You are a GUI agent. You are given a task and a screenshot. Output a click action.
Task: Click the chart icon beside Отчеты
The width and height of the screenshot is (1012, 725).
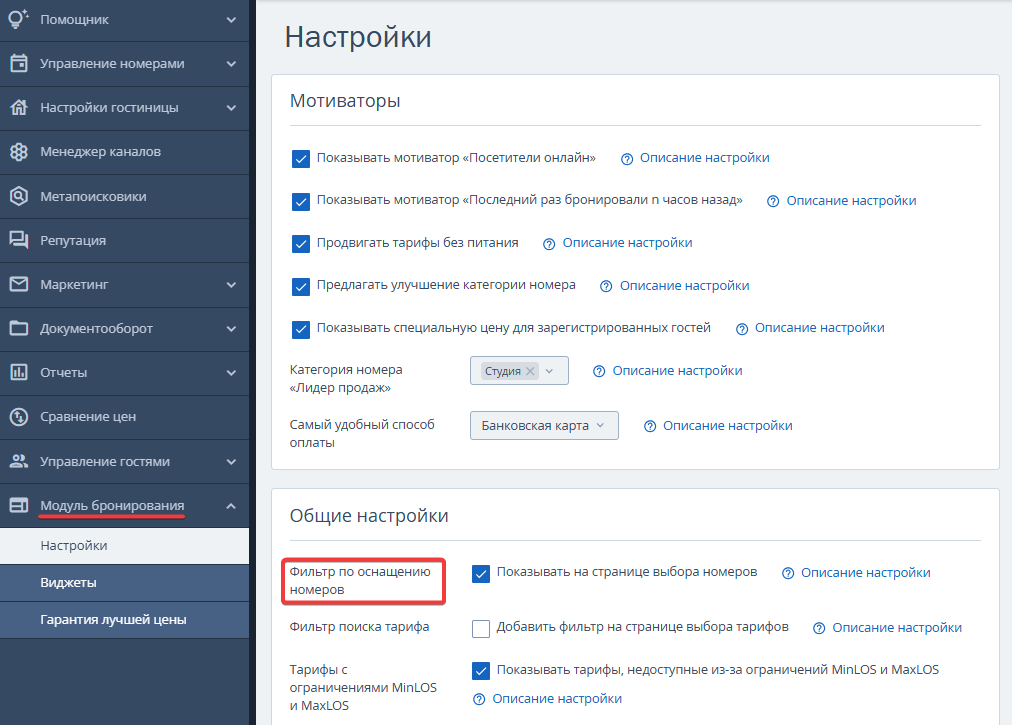pos(19,372)
